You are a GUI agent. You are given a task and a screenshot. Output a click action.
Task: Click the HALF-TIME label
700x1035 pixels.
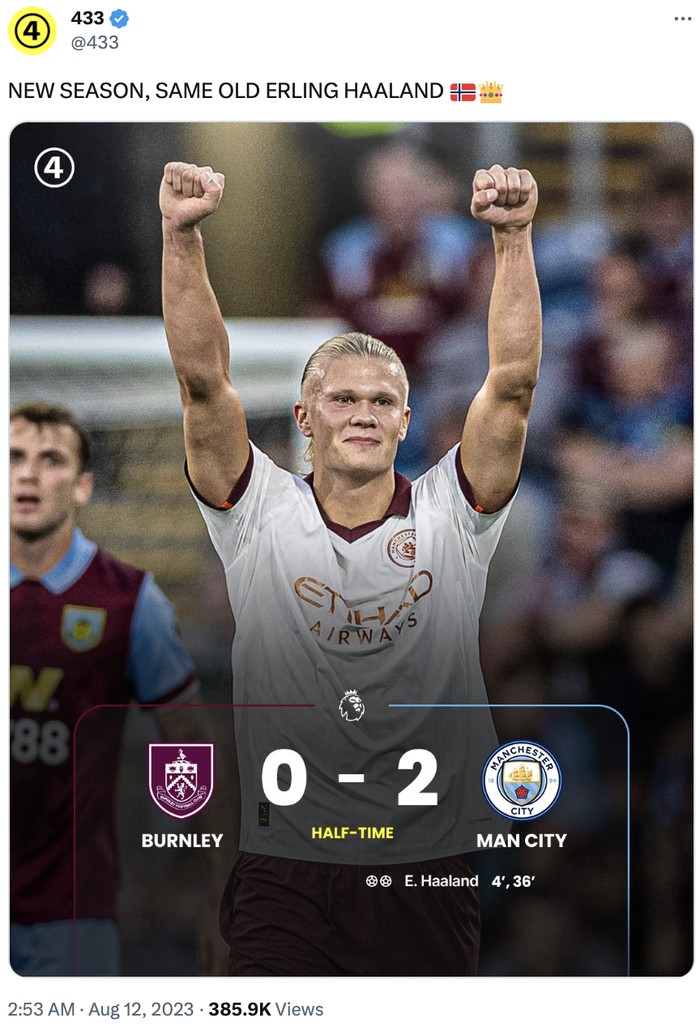point(353,833)
